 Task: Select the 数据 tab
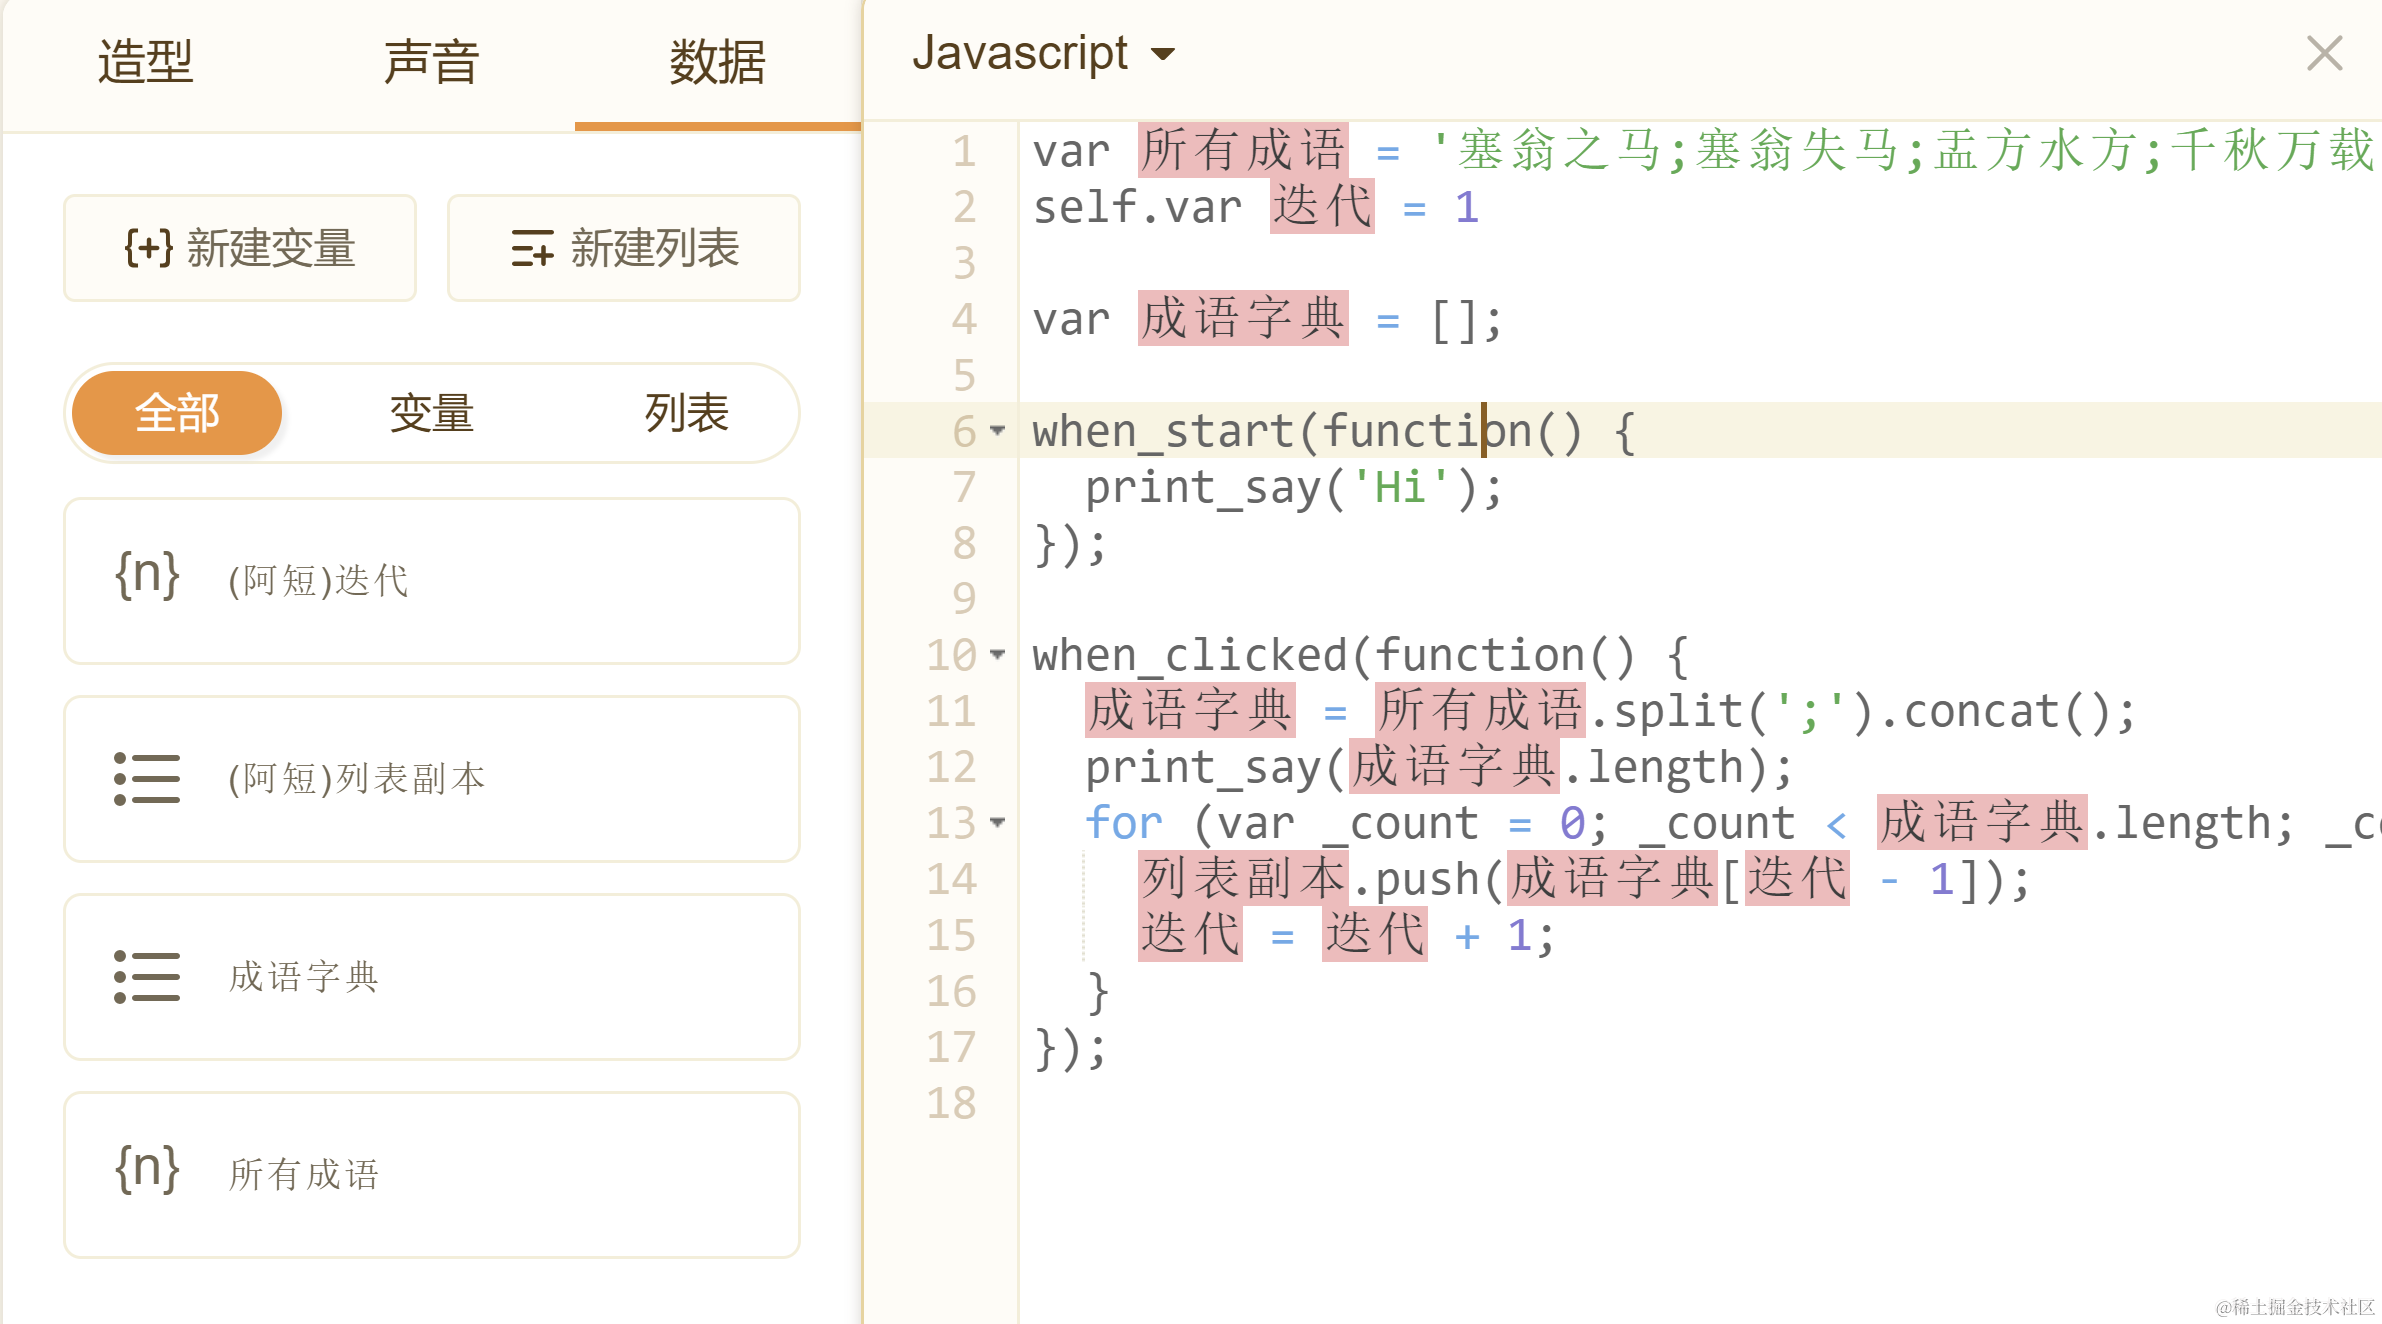click(717, 62)
